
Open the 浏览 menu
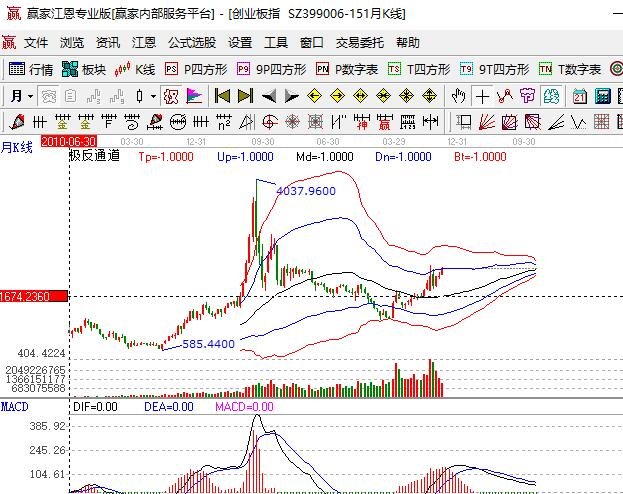coord(72,43)
